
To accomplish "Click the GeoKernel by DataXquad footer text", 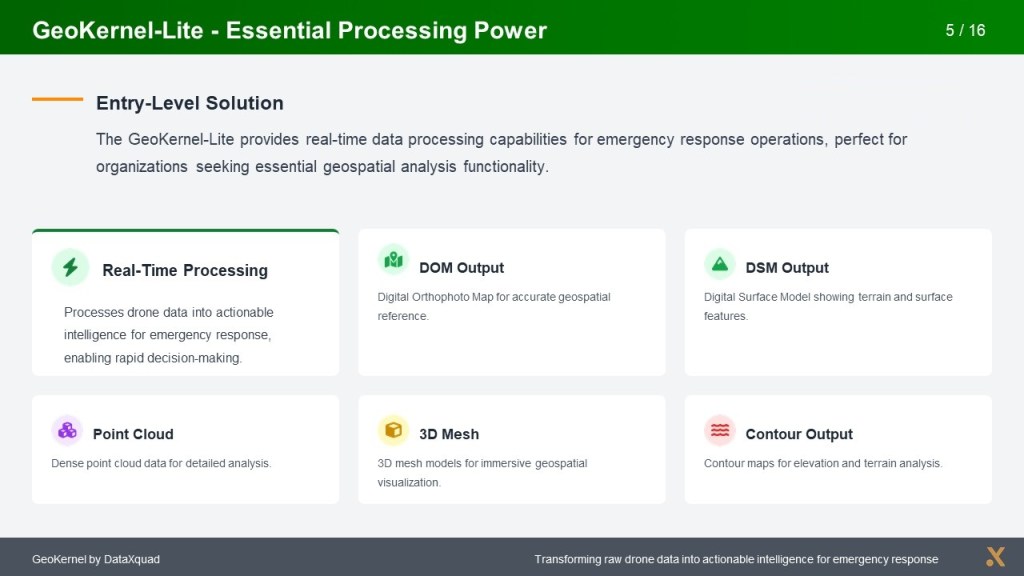I will tap(96, 559).
